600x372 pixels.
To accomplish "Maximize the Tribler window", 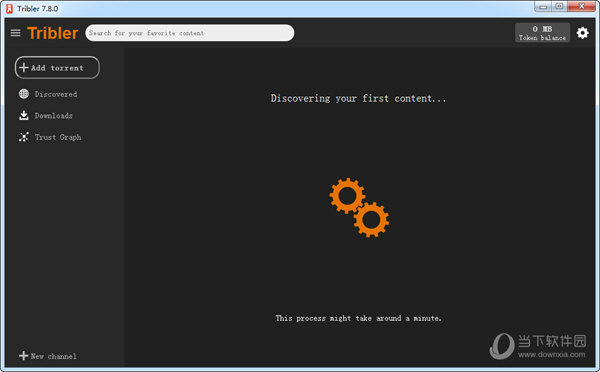I will (x=559, y=7).
